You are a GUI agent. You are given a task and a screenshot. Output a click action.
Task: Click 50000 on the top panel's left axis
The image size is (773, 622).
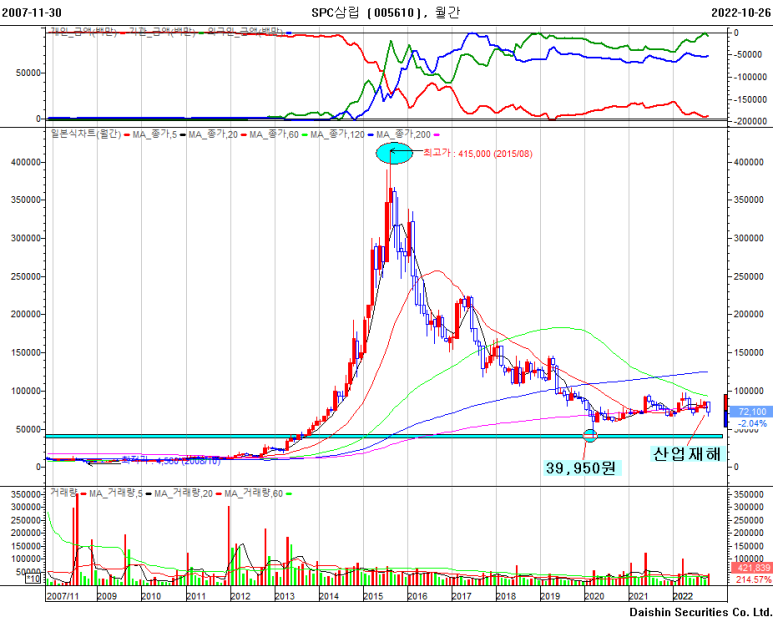click(x=28, y=73)
